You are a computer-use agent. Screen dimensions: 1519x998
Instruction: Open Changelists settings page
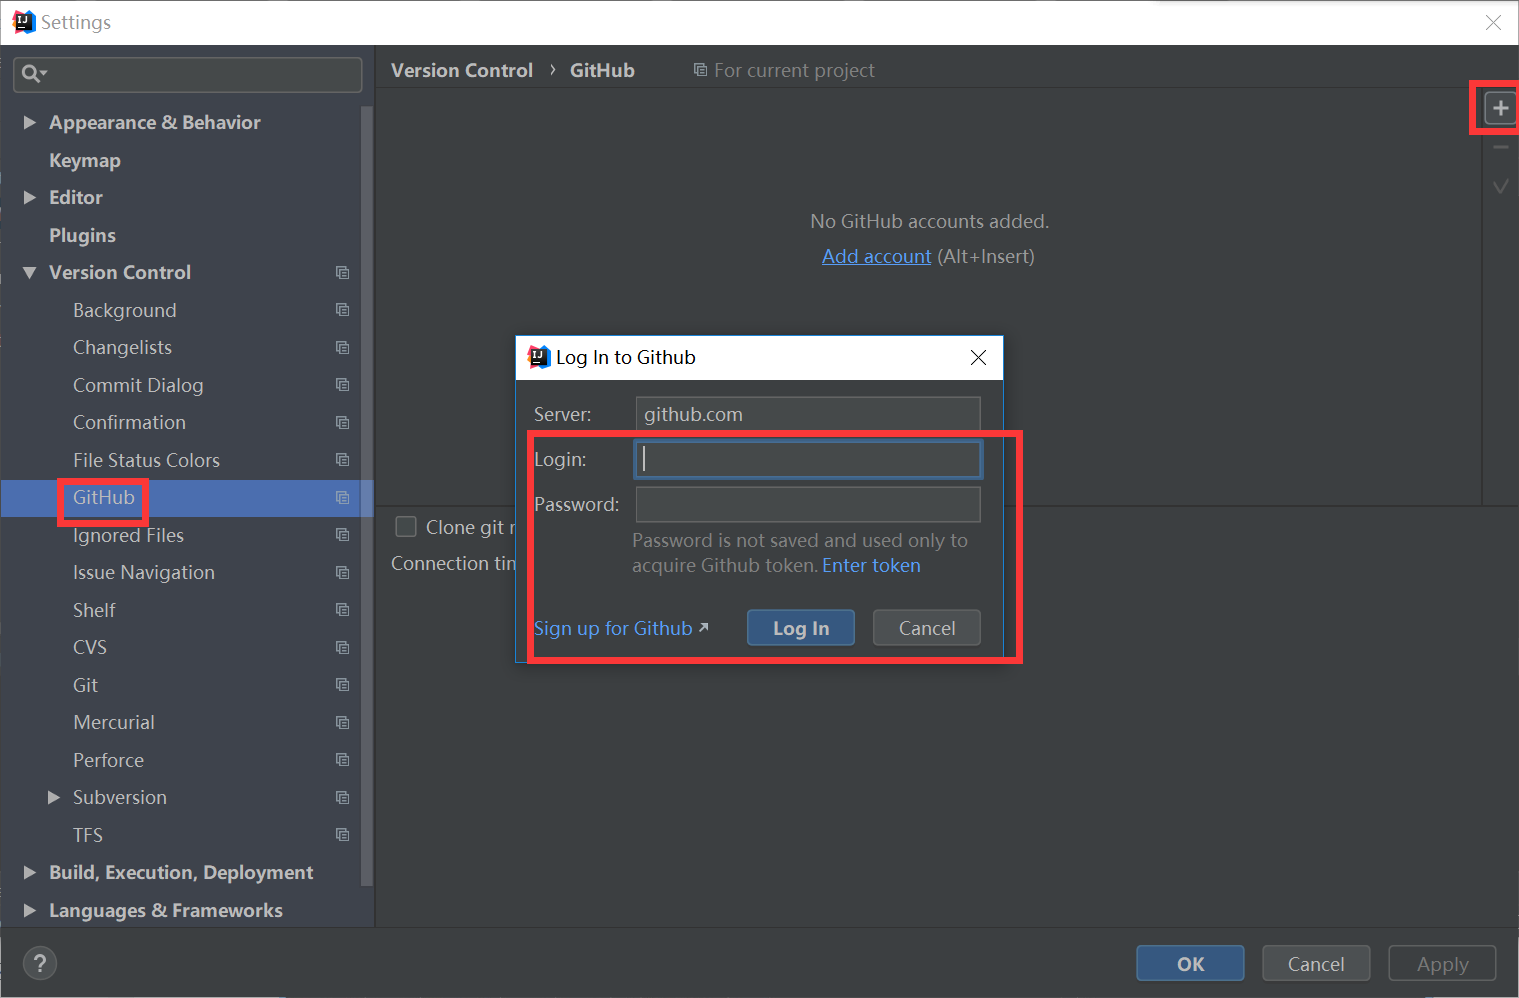(x=122, y=347)
